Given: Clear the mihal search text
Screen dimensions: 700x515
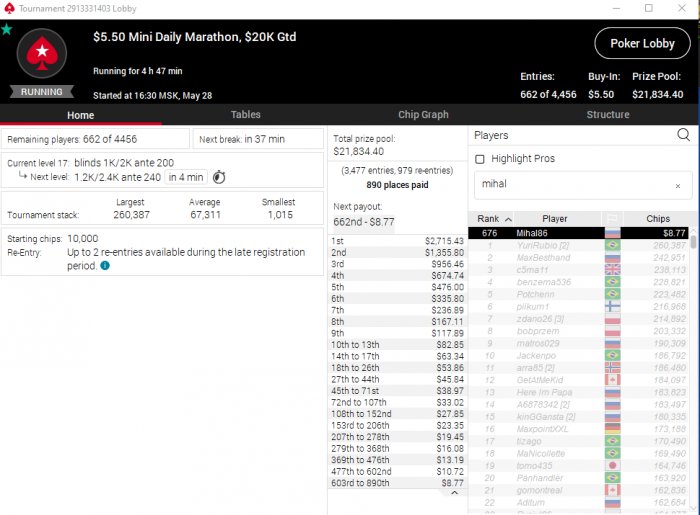Looking at the screenshot, I should (678, 186).
